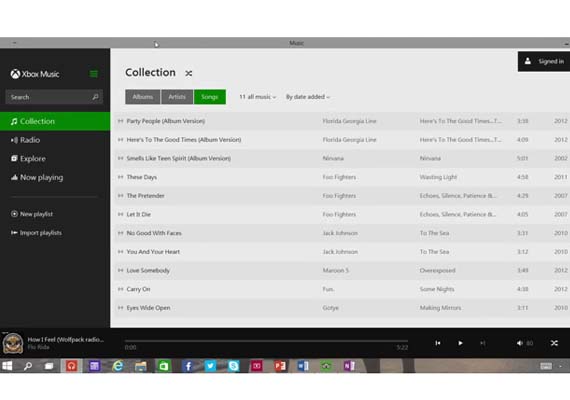Open the on-screen keyboard tray icon
This screenshot has height=400, width=570.
point(546,366)
